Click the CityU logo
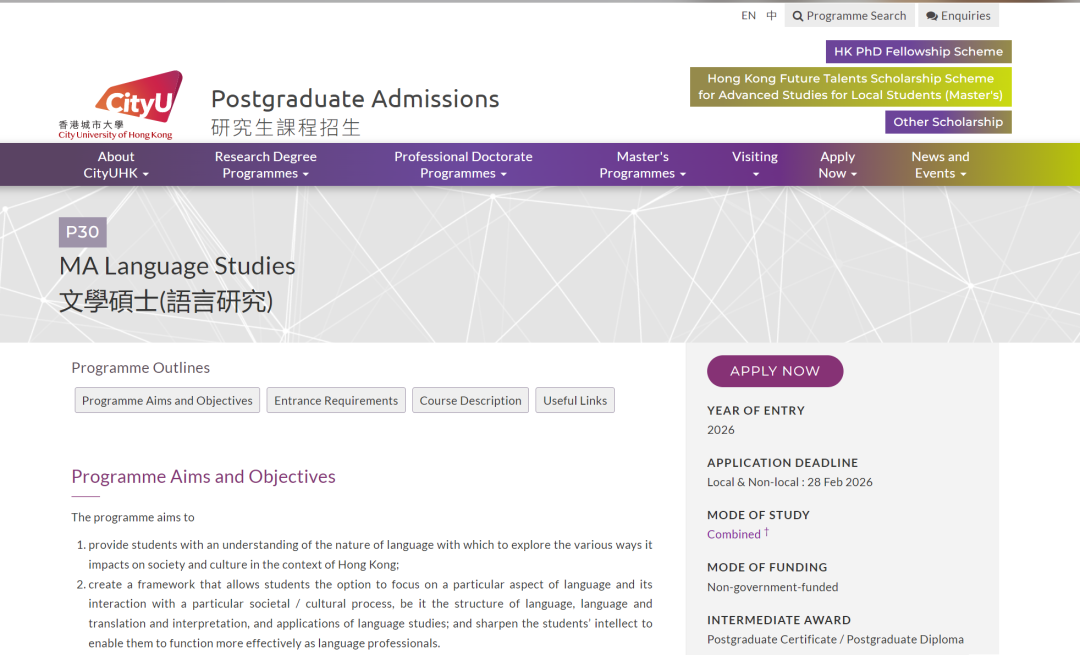The height and width of the screenshot is (655, 1080). [120, 105]
